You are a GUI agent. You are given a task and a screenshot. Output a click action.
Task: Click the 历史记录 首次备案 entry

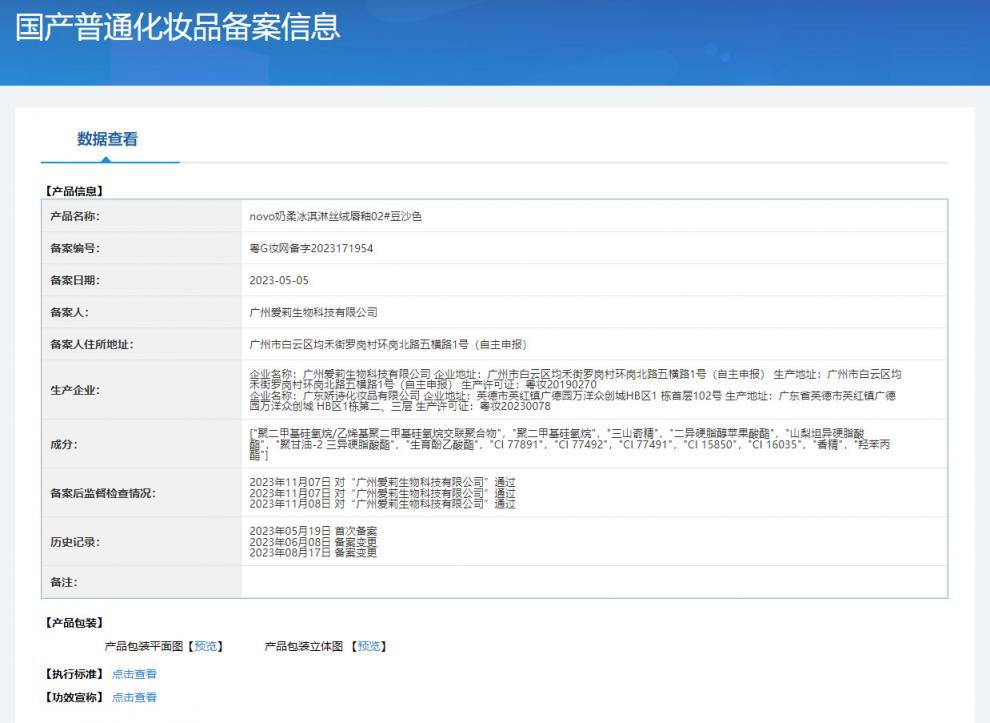tap(313, 531)
